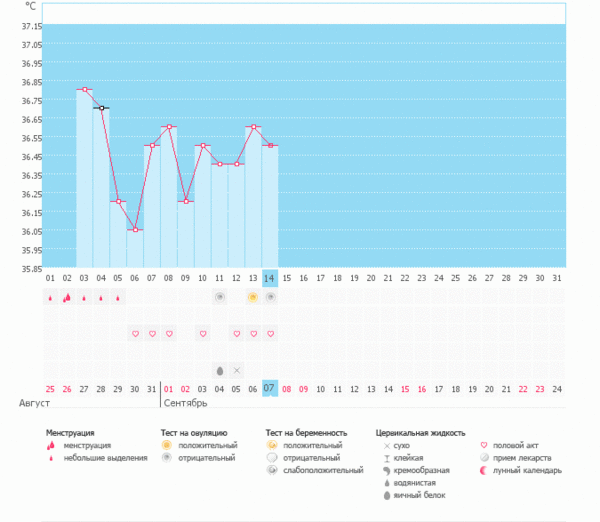Click the intercourse heart icon on day 06
The height and width of the screenshot is (522, 600).
click(x=135, y=333)
